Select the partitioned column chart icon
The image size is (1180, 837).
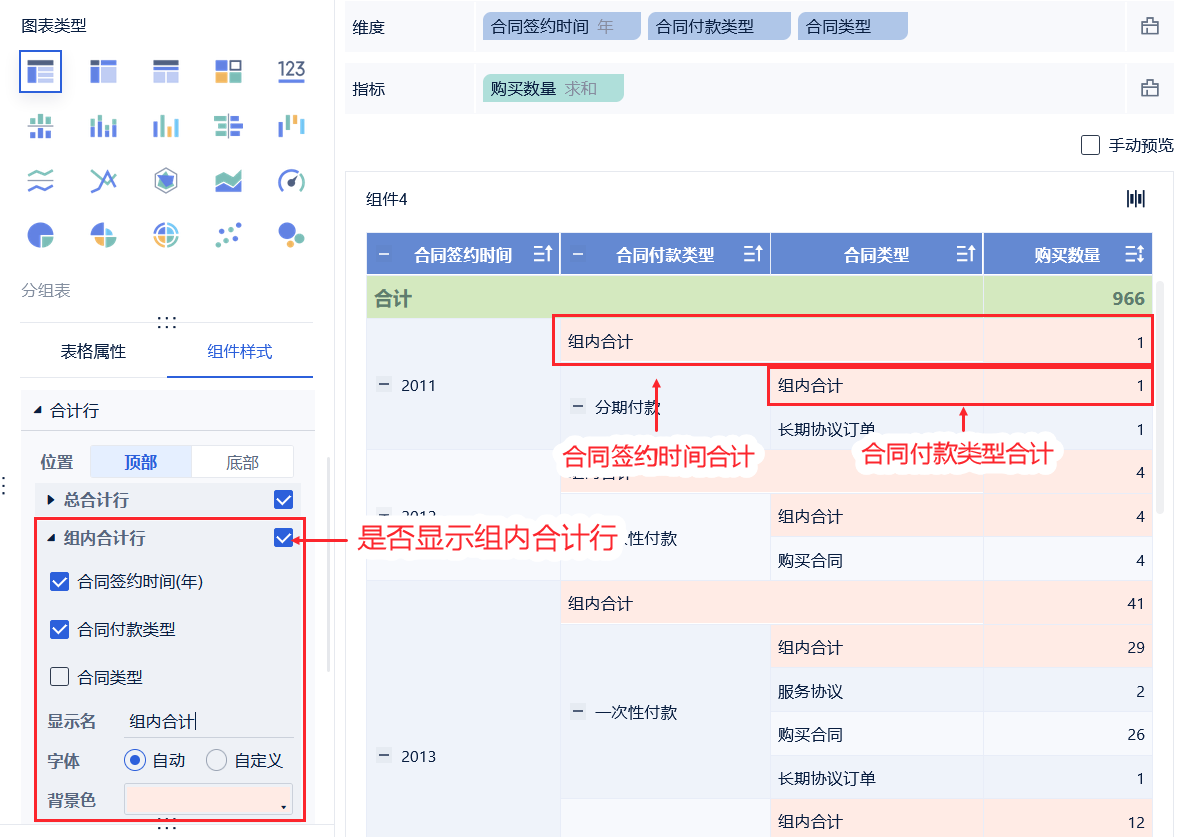[41, 126]
